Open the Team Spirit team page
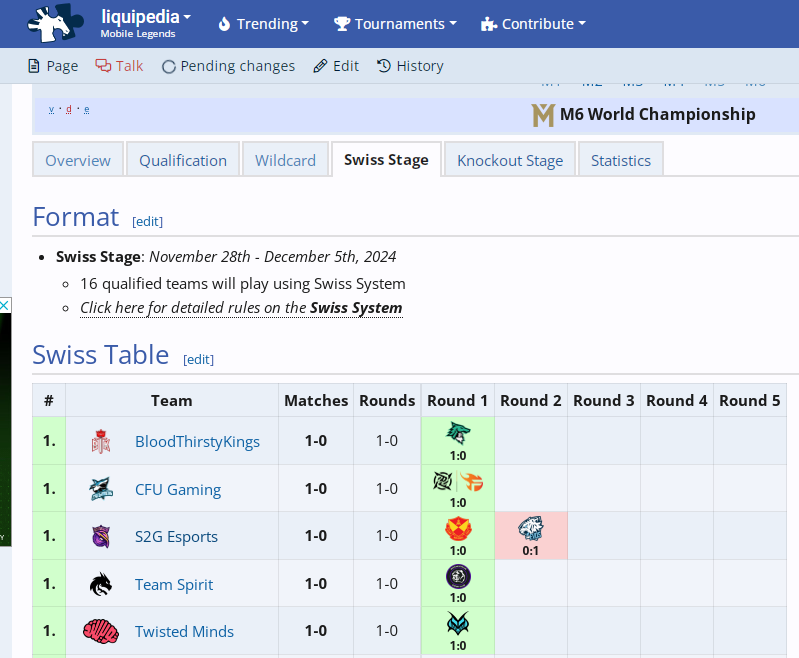The width and height of the screenshot is (799, 658). [174, 584]
